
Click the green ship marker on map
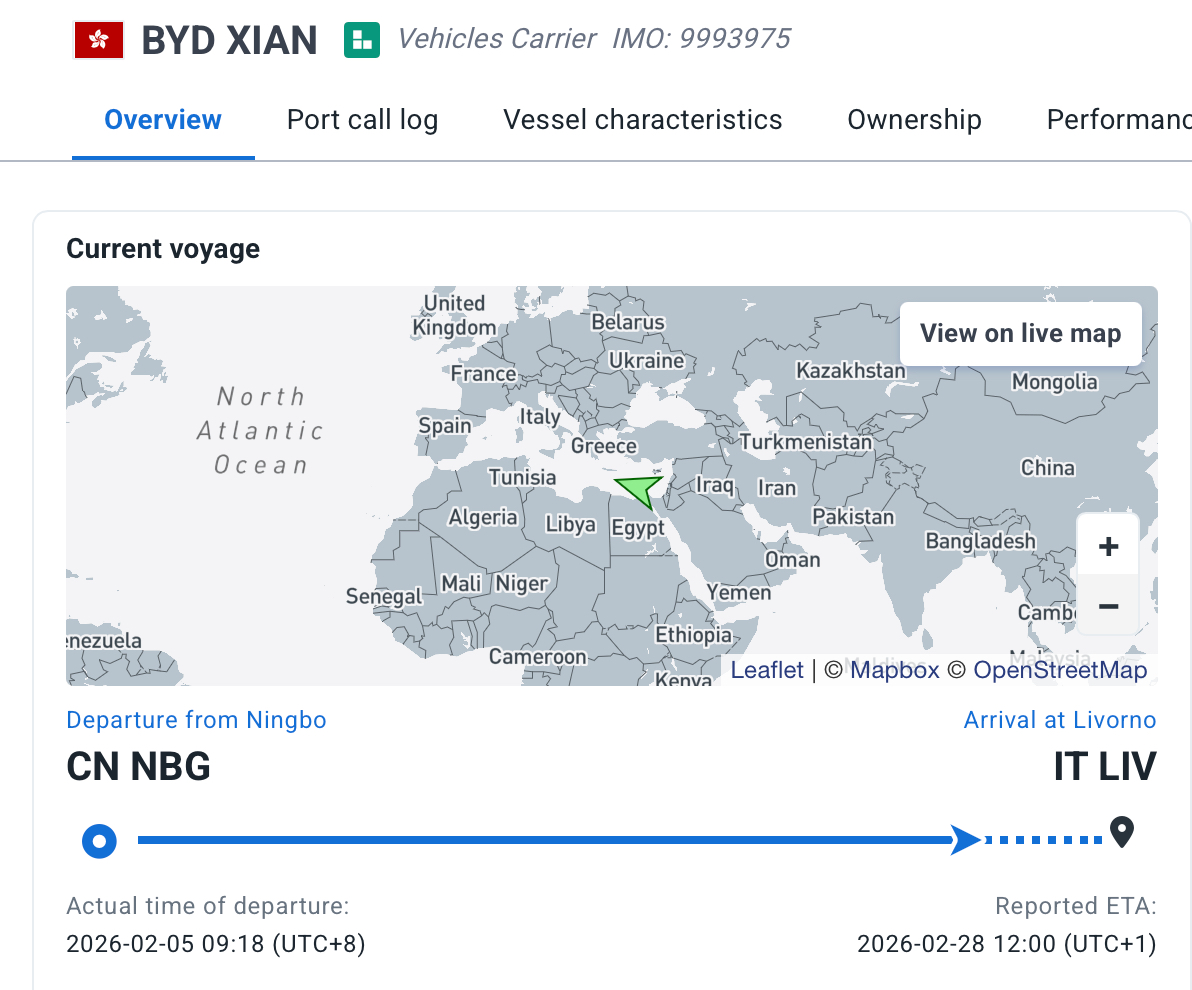[640, 491]
